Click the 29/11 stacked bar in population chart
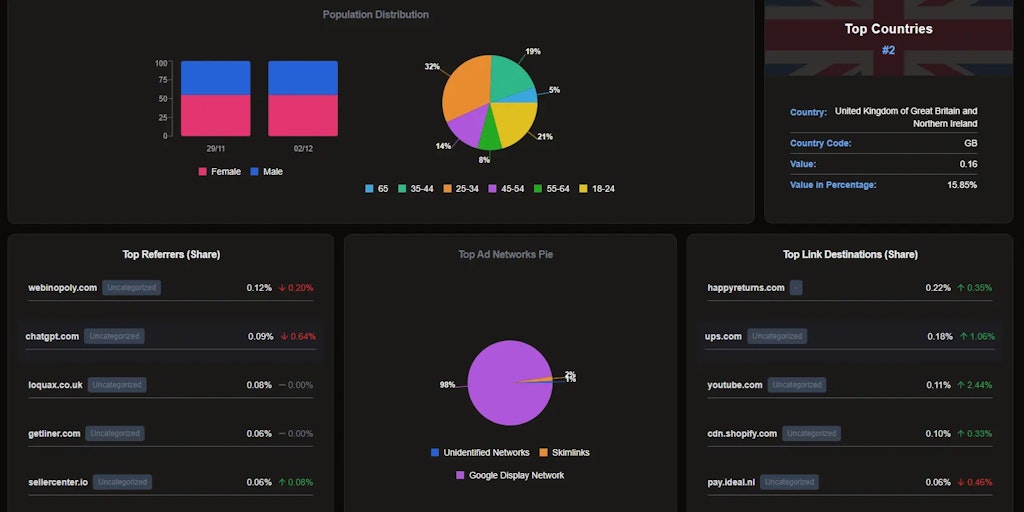Viewport: 1024px width, 512px height. tap(215, 98)
